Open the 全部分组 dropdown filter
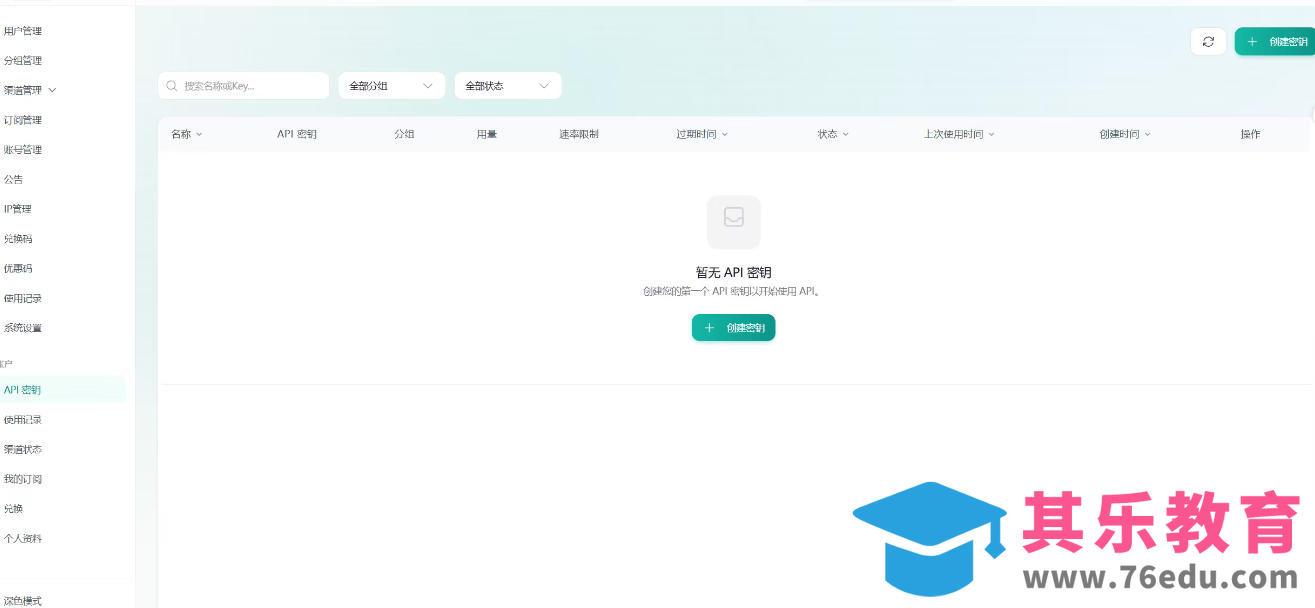Viewport: 1315px width, 608px height. (x=391, y=85)
